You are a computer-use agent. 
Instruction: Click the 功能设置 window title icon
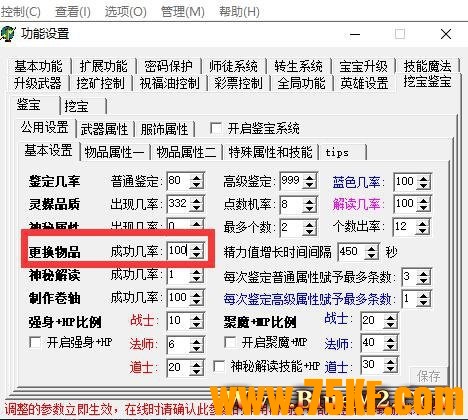tap(8, 33)
